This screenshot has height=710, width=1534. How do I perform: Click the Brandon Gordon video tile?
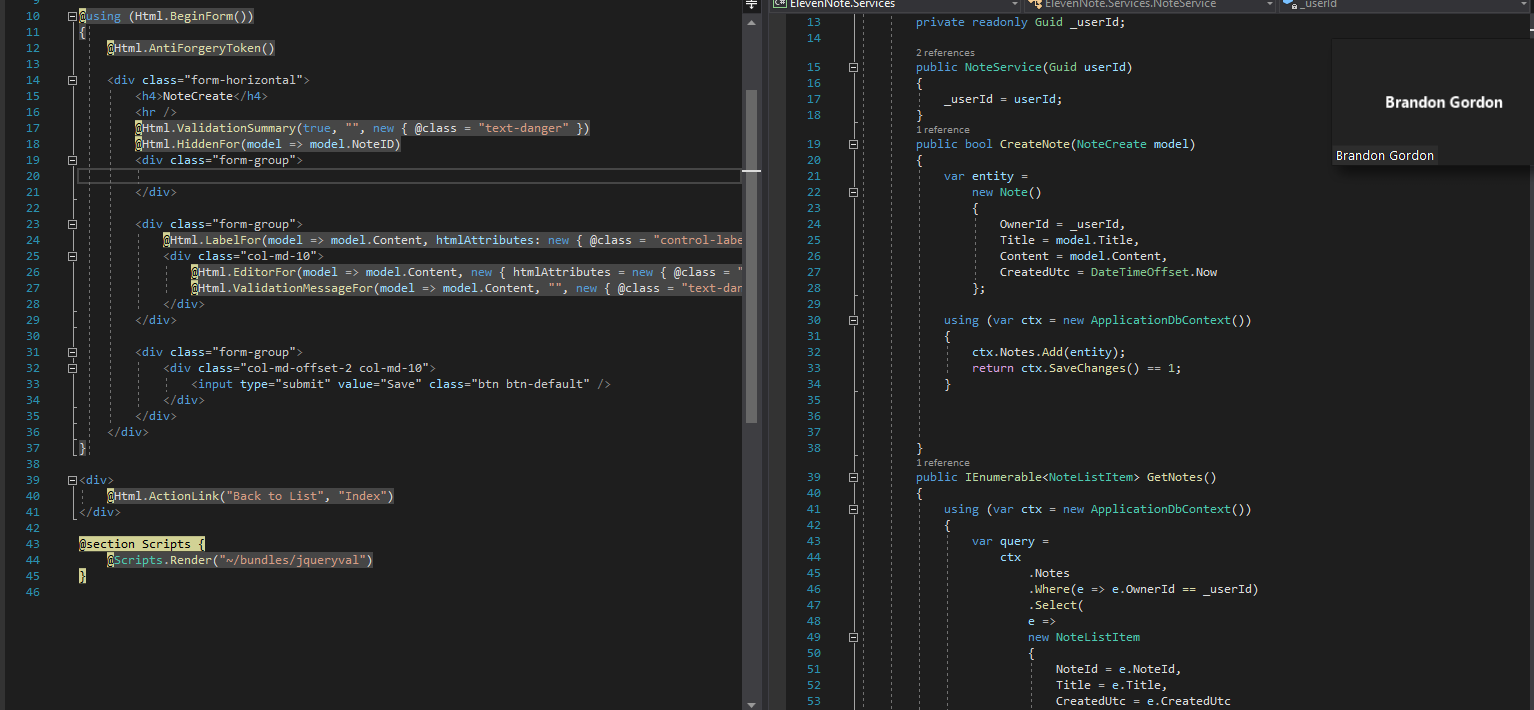tap(1432, 101)
